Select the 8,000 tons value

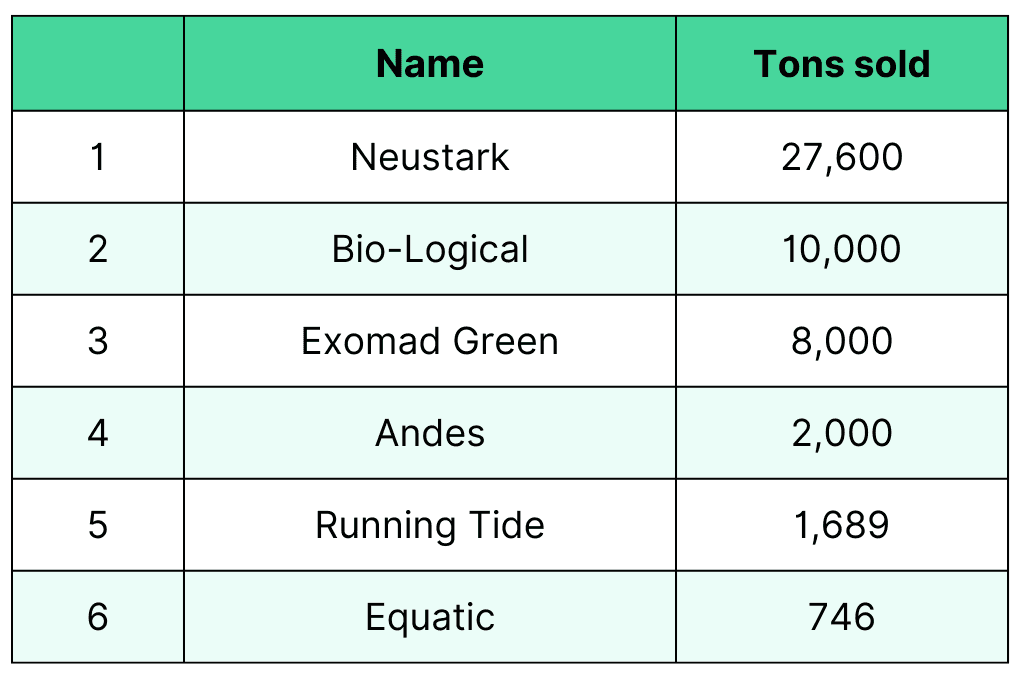[x=841, y=341]
